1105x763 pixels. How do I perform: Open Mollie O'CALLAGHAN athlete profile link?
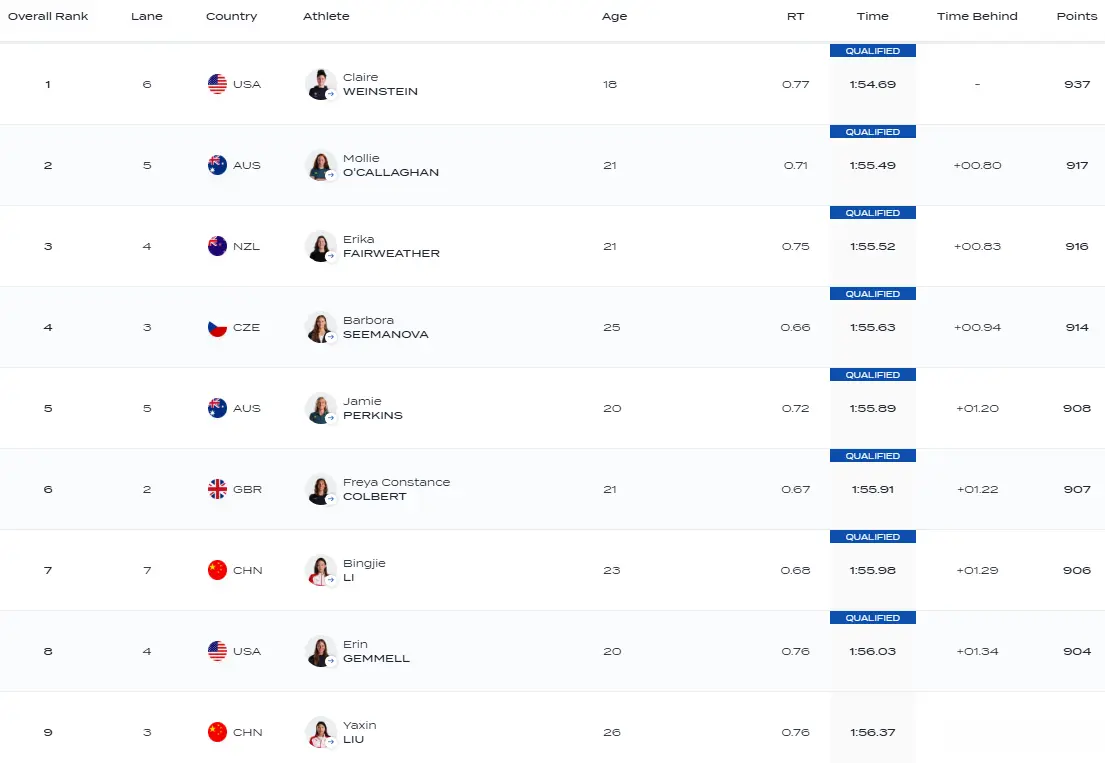tap(390, 165)
